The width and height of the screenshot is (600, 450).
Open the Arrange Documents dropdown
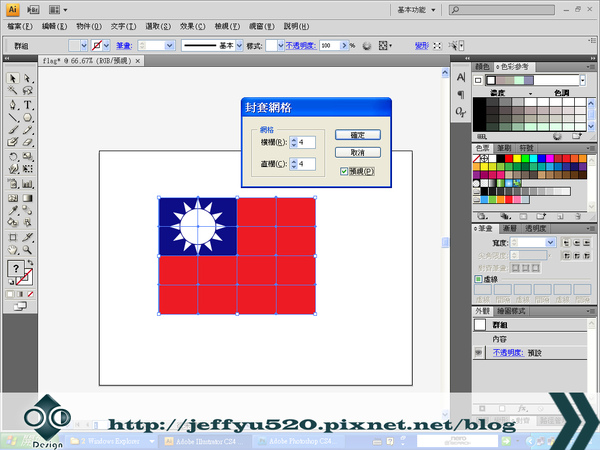(x=57, y=10)
